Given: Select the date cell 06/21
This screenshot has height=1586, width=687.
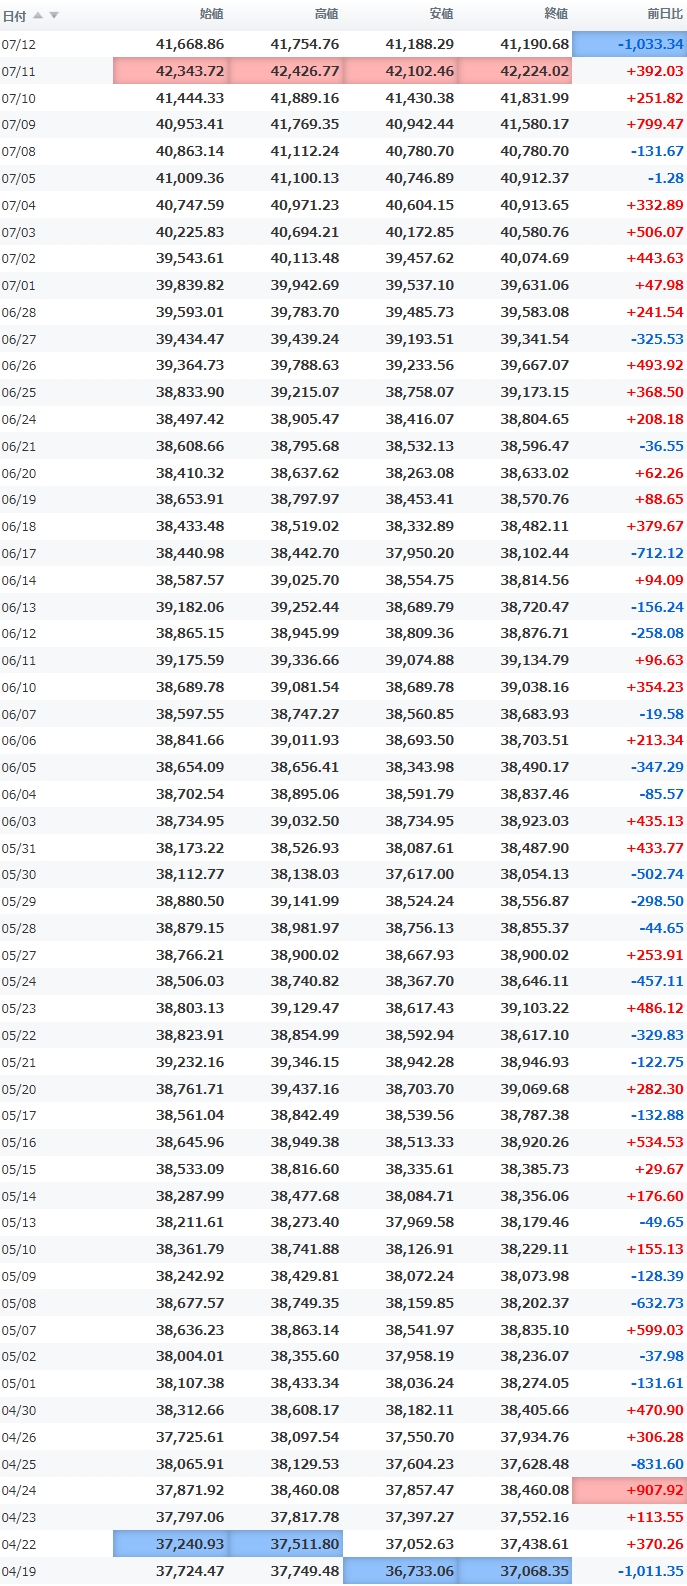Looking at the screenshot, I should [19, 447].
